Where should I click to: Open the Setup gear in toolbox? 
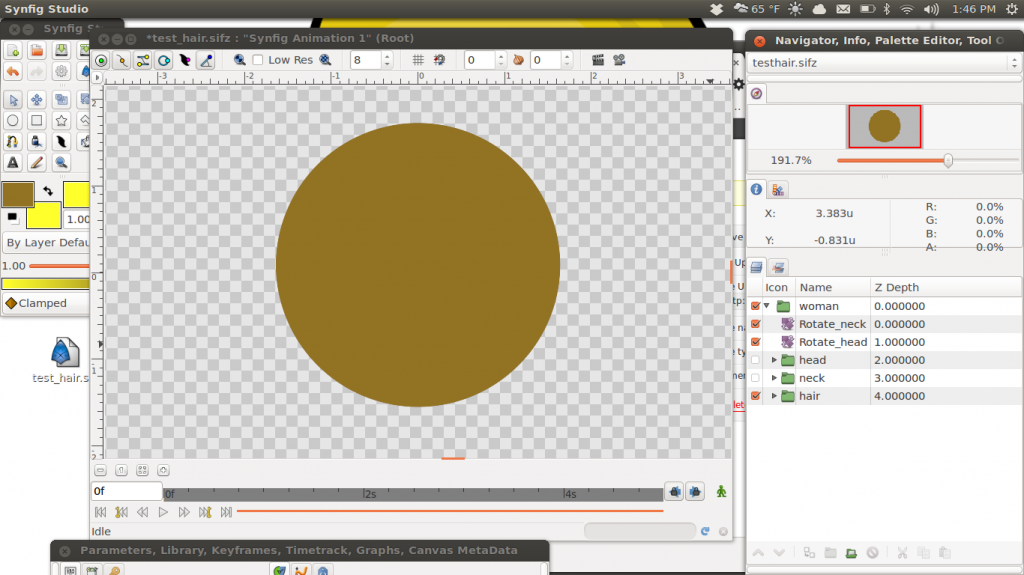[61, 71]
